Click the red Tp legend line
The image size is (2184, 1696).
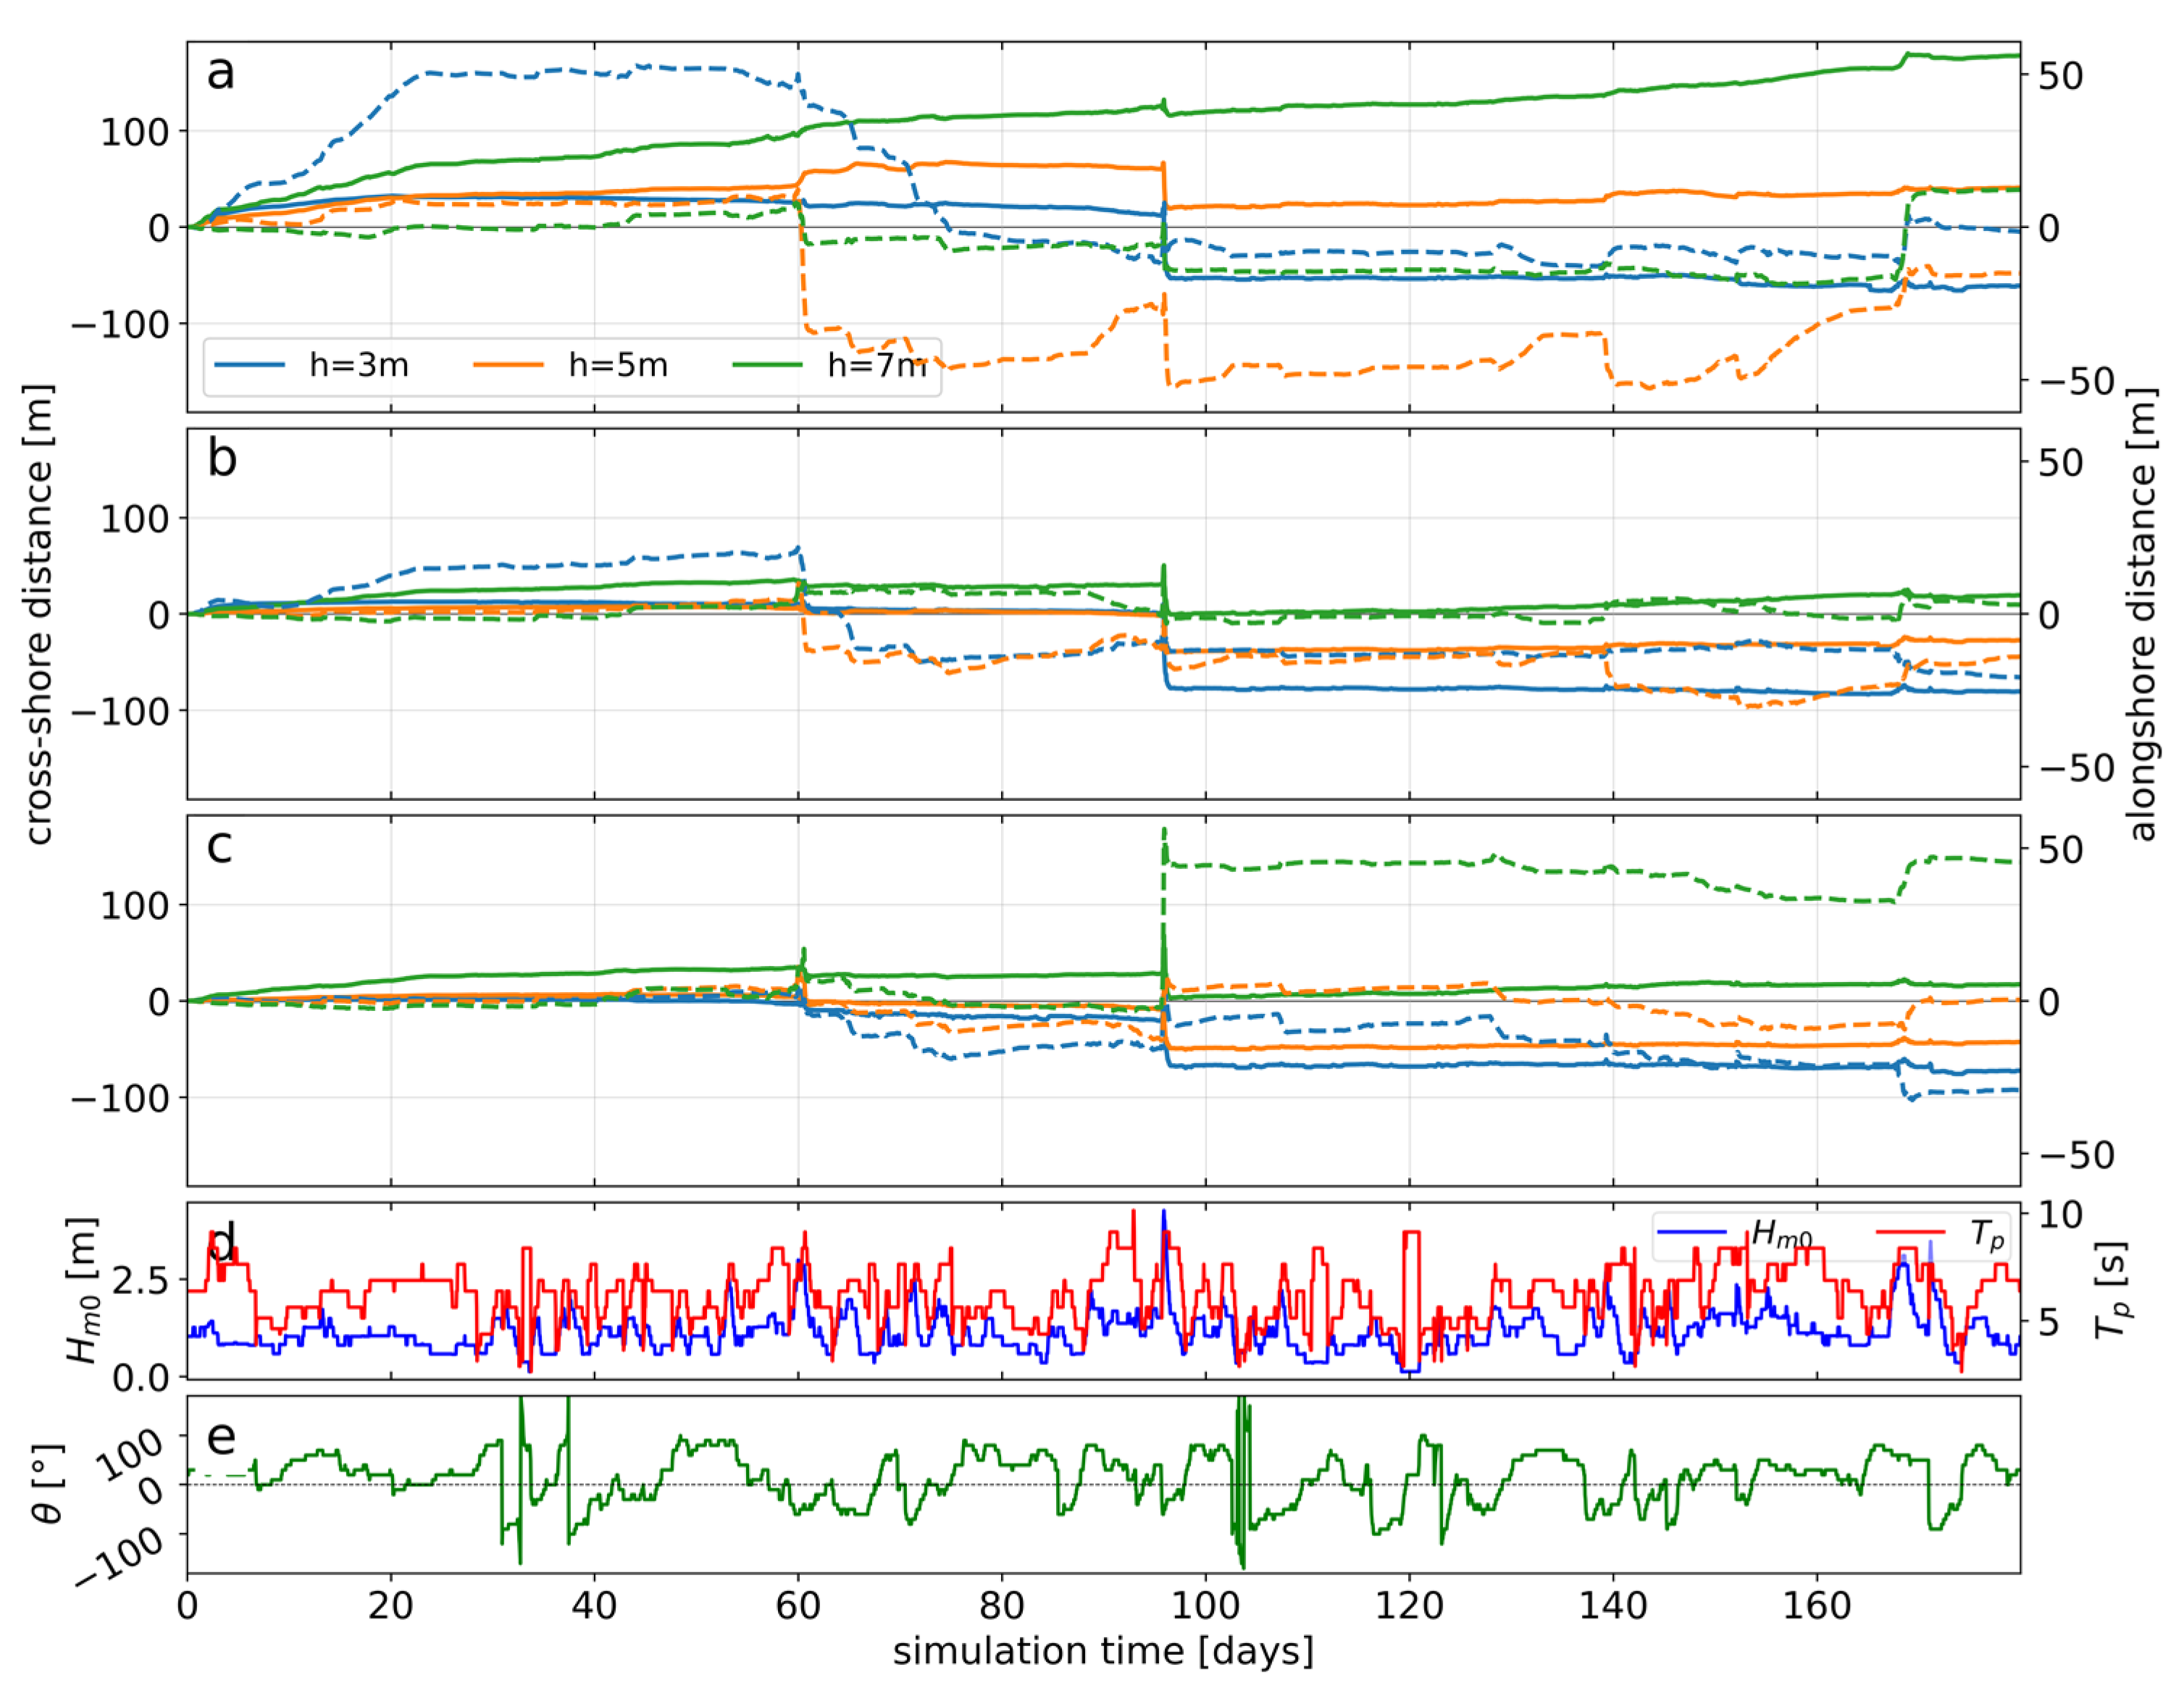pos(1910,1231)
